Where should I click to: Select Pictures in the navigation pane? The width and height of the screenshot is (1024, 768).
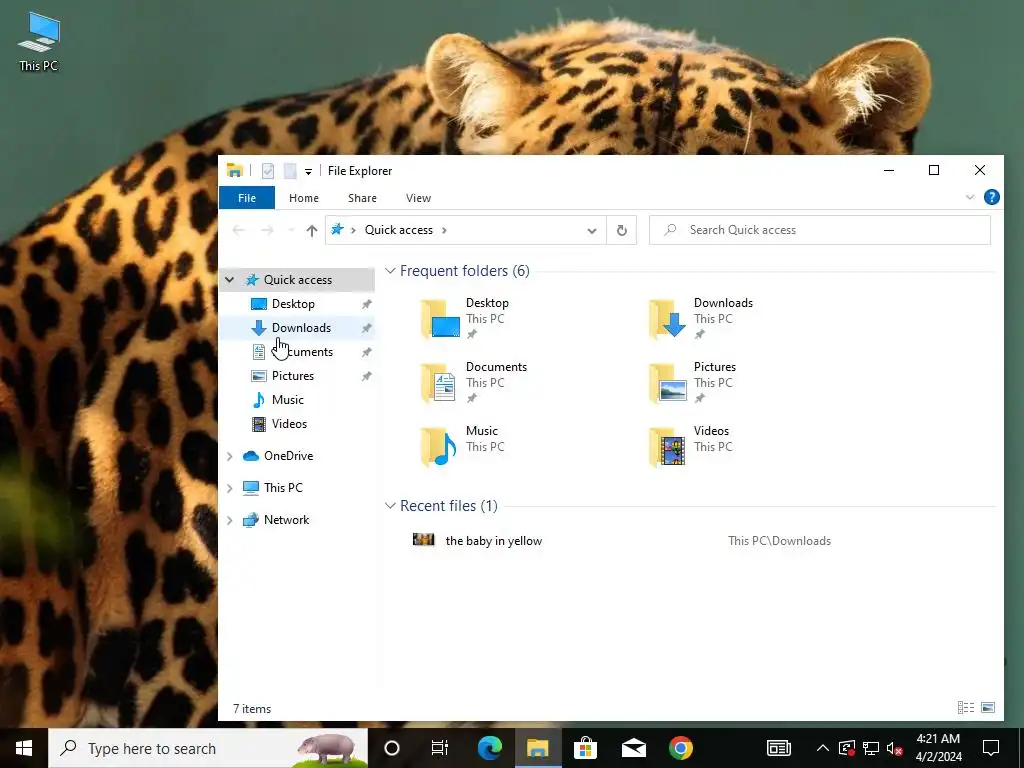click(x=293, y=376)
